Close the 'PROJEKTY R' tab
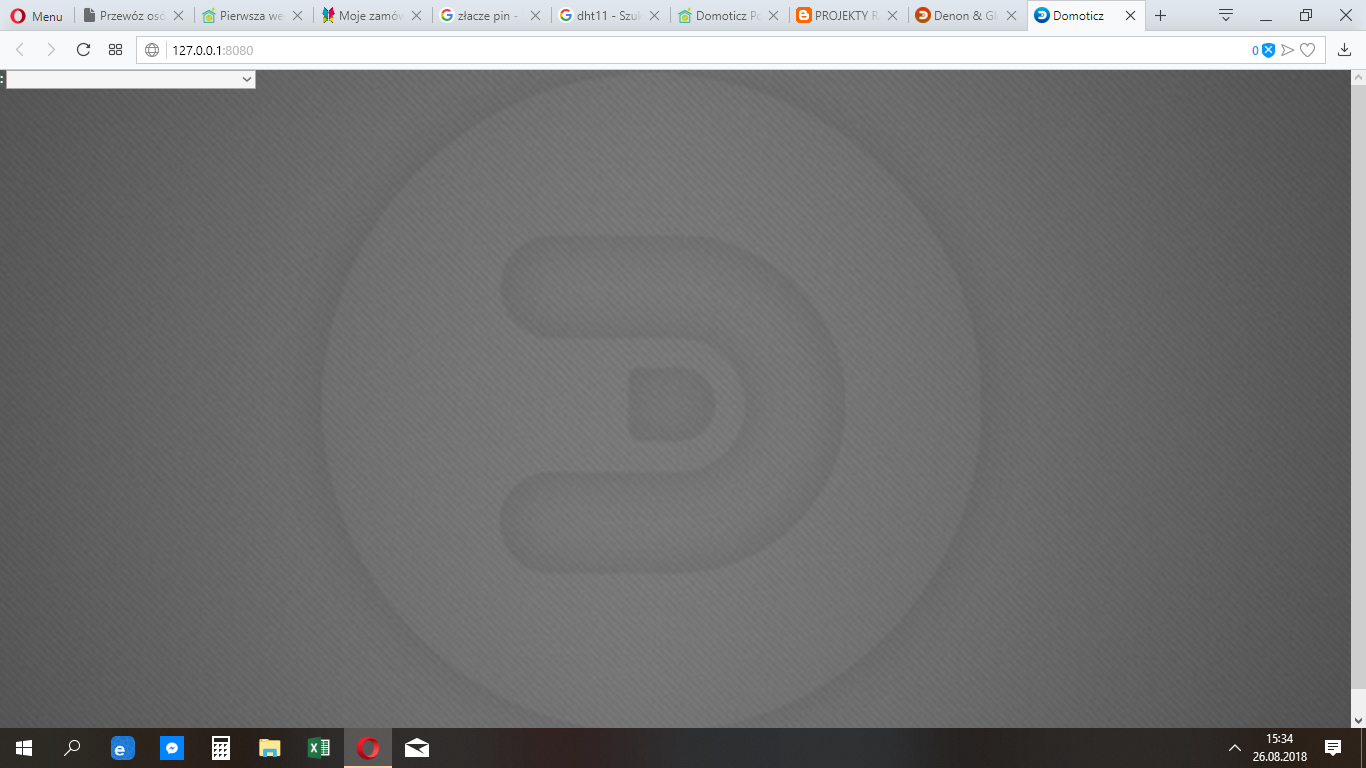This screenshot has width=1366, height=768. click(x=892, y=16)
